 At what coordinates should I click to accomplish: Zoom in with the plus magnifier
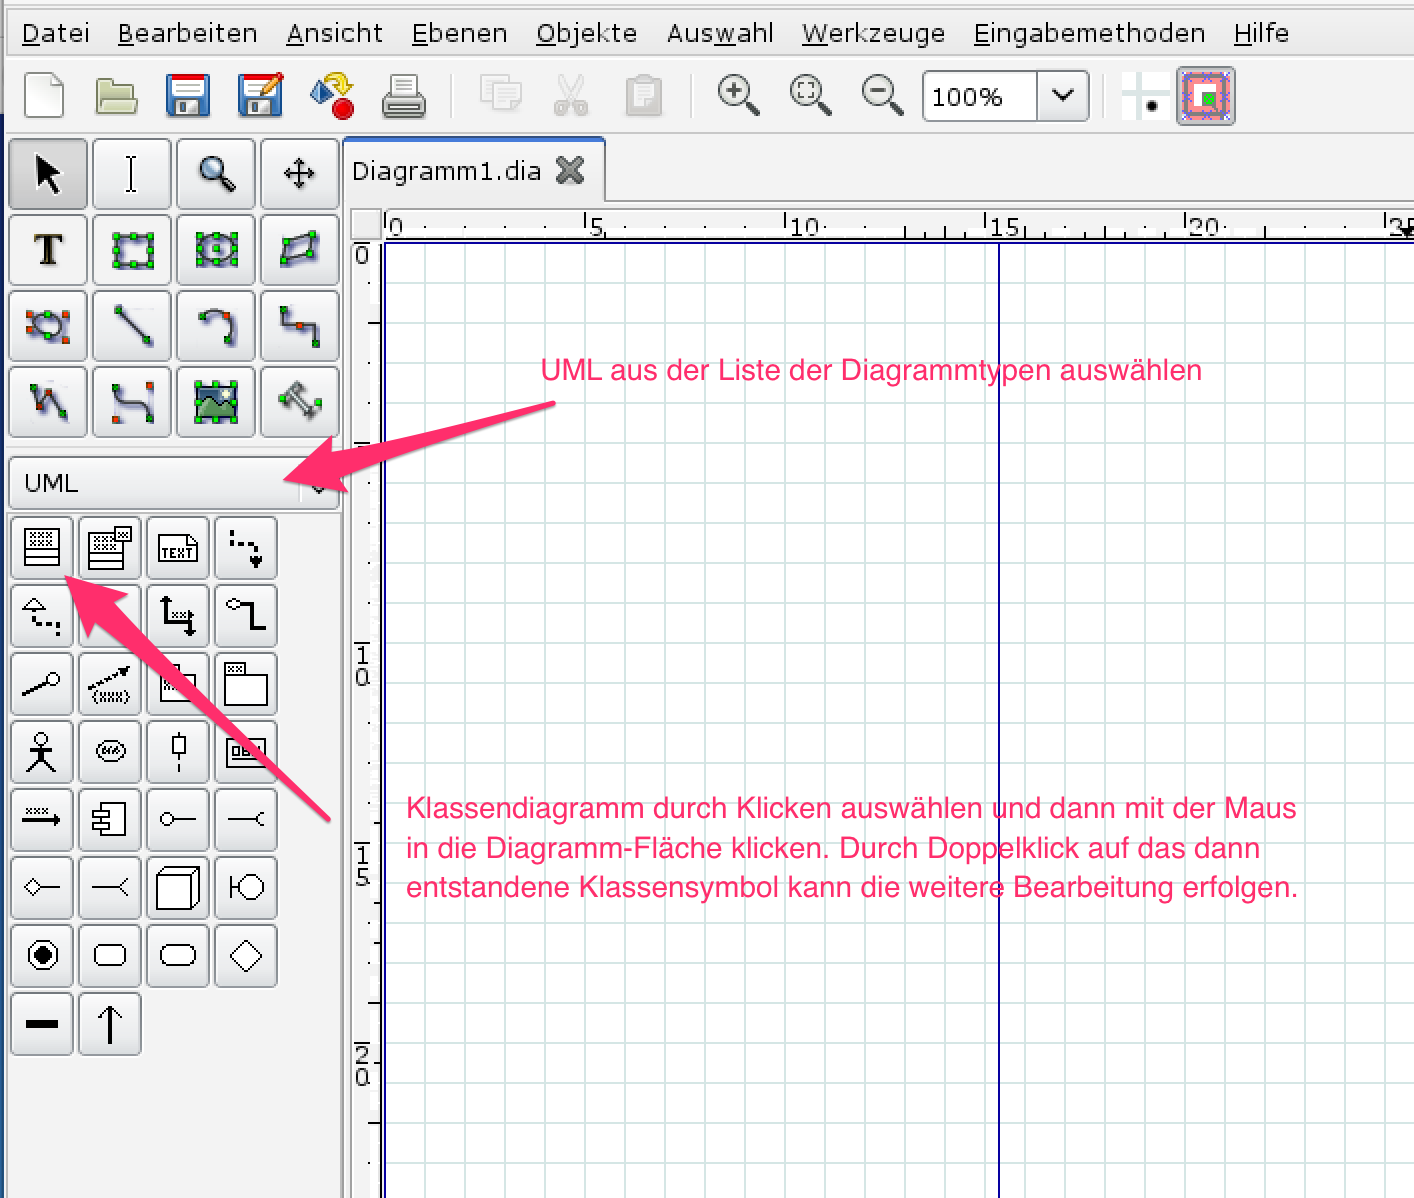[739, 96]
